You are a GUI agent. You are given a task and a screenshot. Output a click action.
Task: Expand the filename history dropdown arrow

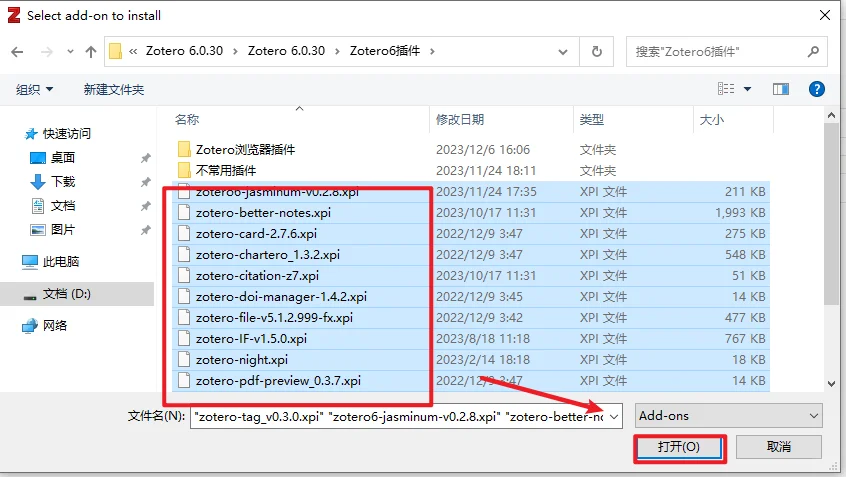tap(614, 417)
